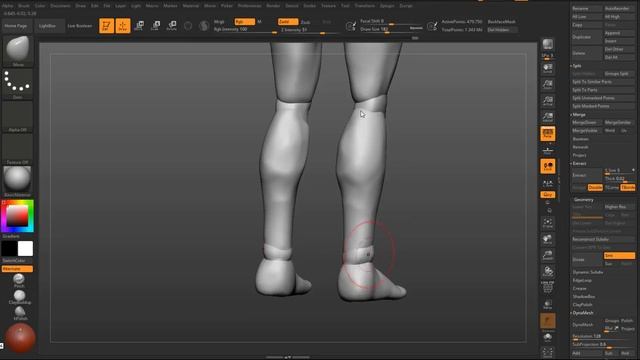Expand the ShadowBox section
The width and height of the screenshot is (640, 360).
(x=584, y=296)
